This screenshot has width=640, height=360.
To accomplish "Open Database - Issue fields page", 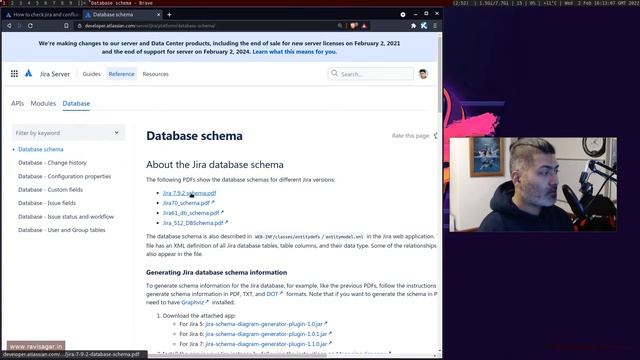I will (47, 203).
